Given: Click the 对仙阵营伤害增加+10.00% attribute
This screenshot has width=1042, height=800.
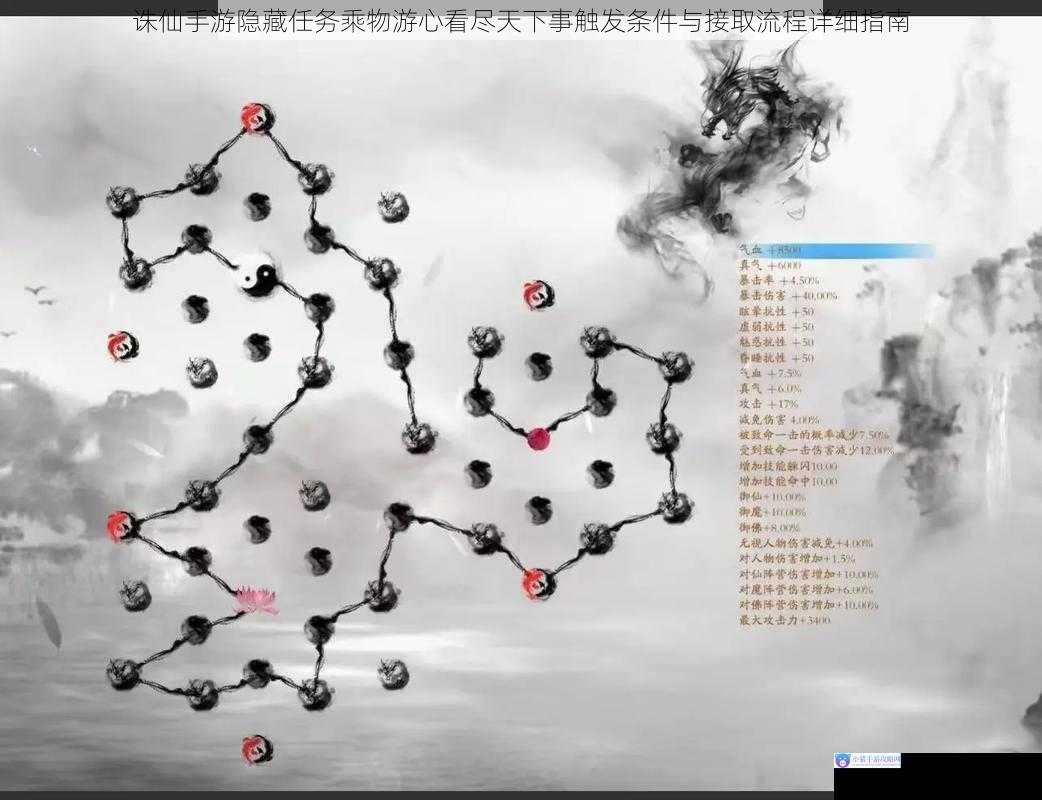Looking at the screenshot, I should point(809,574).
